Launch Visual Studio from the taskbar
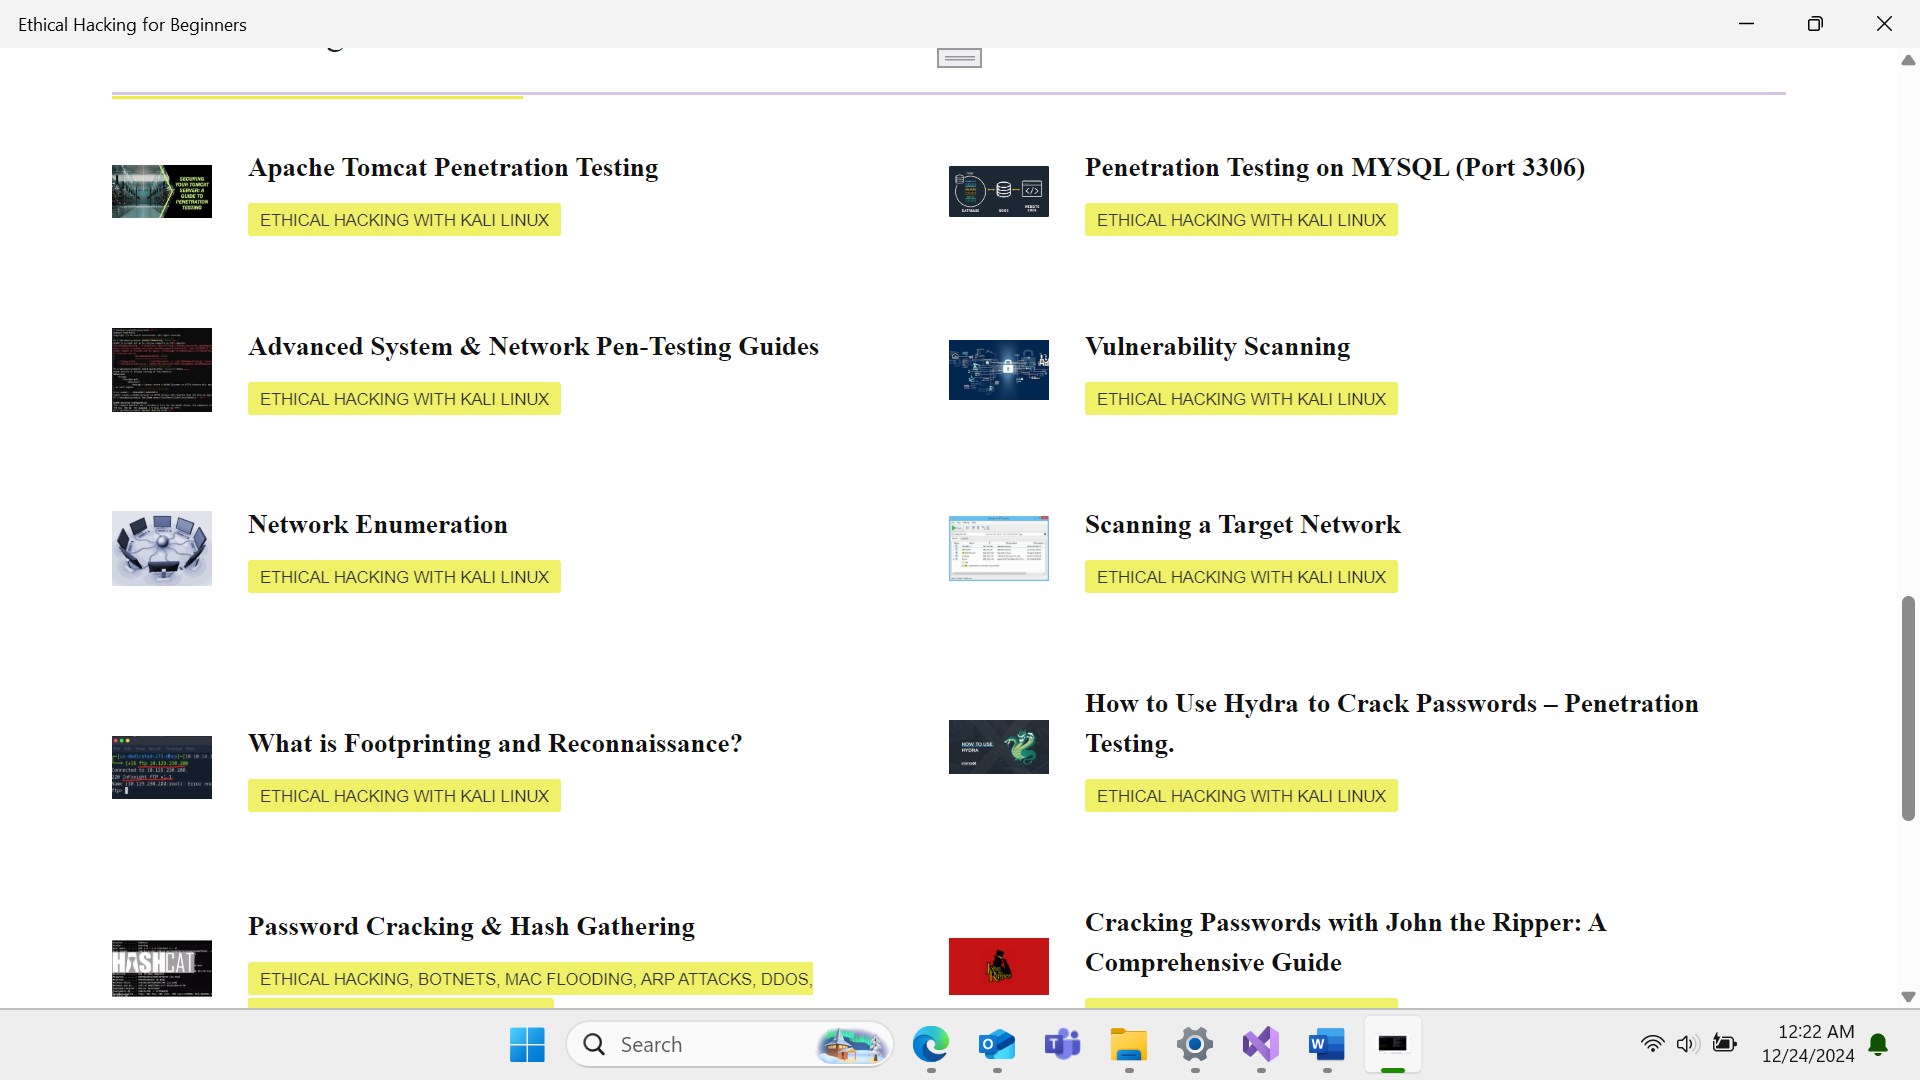The width and height of the screenshot is (1920, 1080). (1260, 1045)
